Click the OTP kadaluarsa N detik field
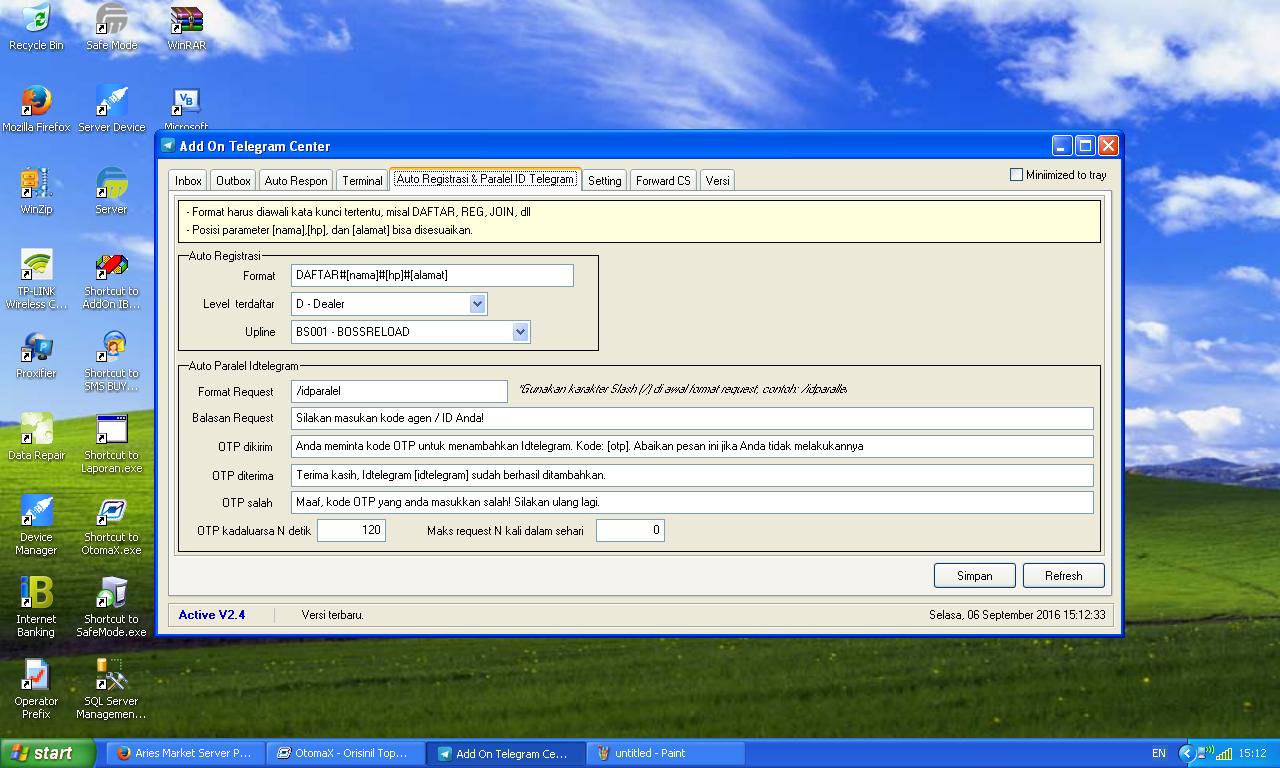This screenshot has width=1280, height=768. (x=352, y=530)
